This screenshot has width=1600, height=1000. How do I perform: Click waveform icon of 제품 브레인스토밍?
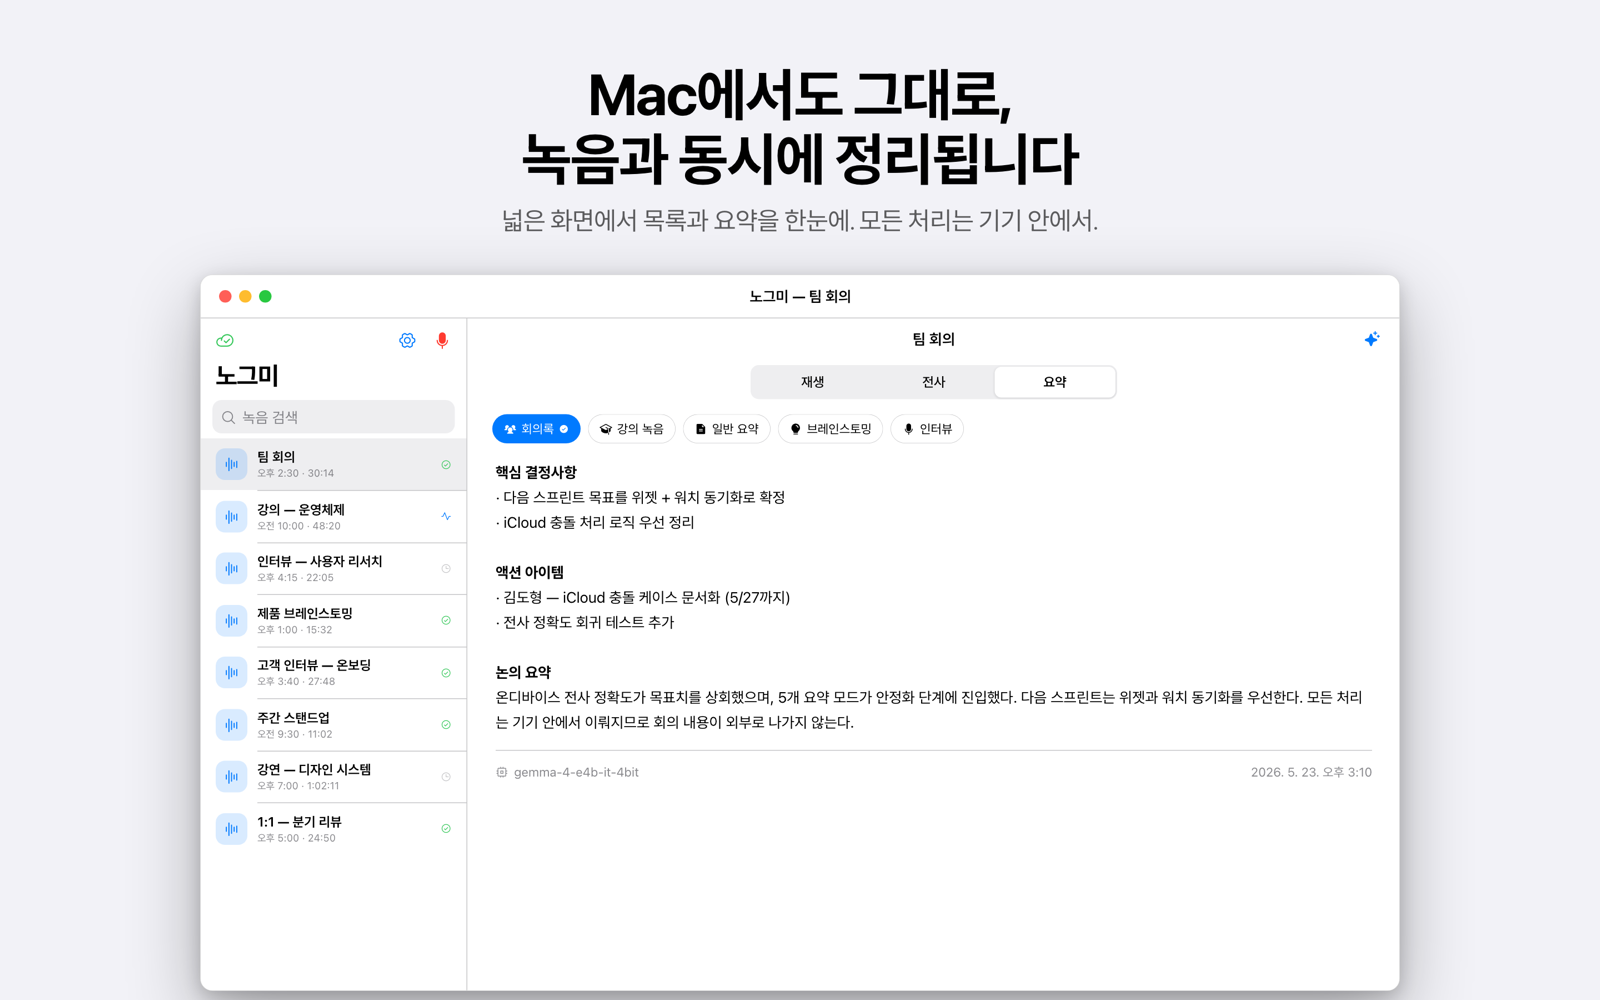coord(231,620)
